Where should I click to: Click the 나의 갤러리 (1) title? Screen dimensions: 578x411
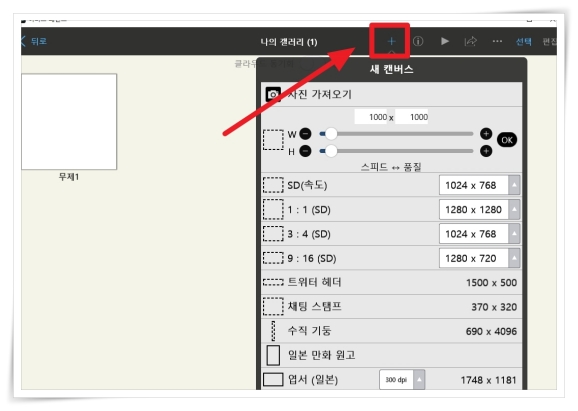(289, 42)
